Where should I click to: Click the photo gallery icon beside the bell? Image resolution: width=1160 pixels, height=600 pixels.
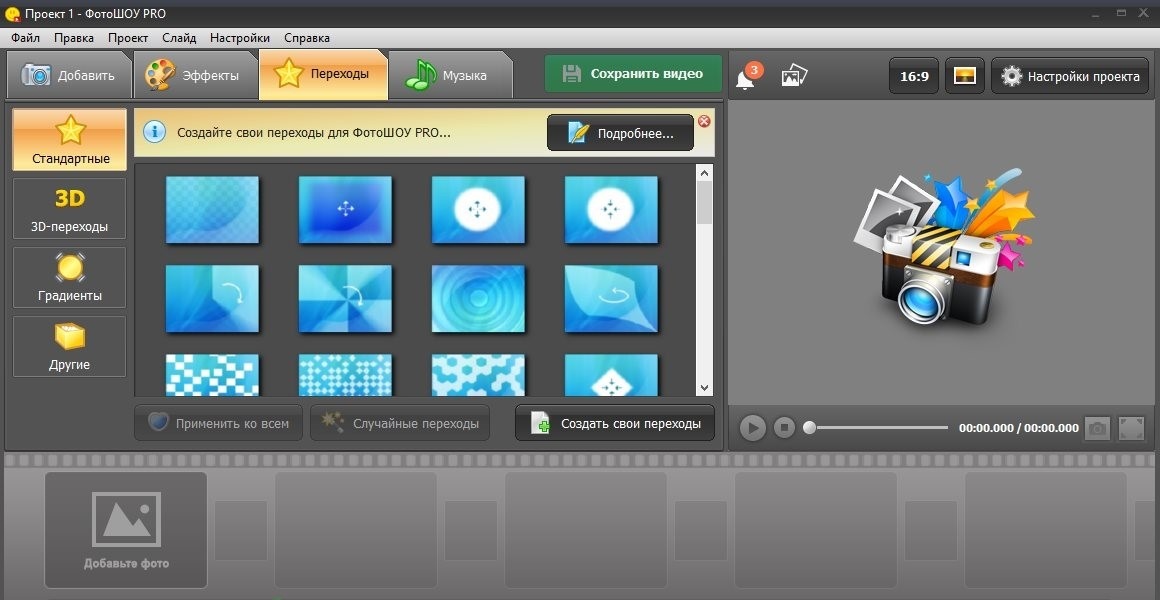click(x=794, y=75)
